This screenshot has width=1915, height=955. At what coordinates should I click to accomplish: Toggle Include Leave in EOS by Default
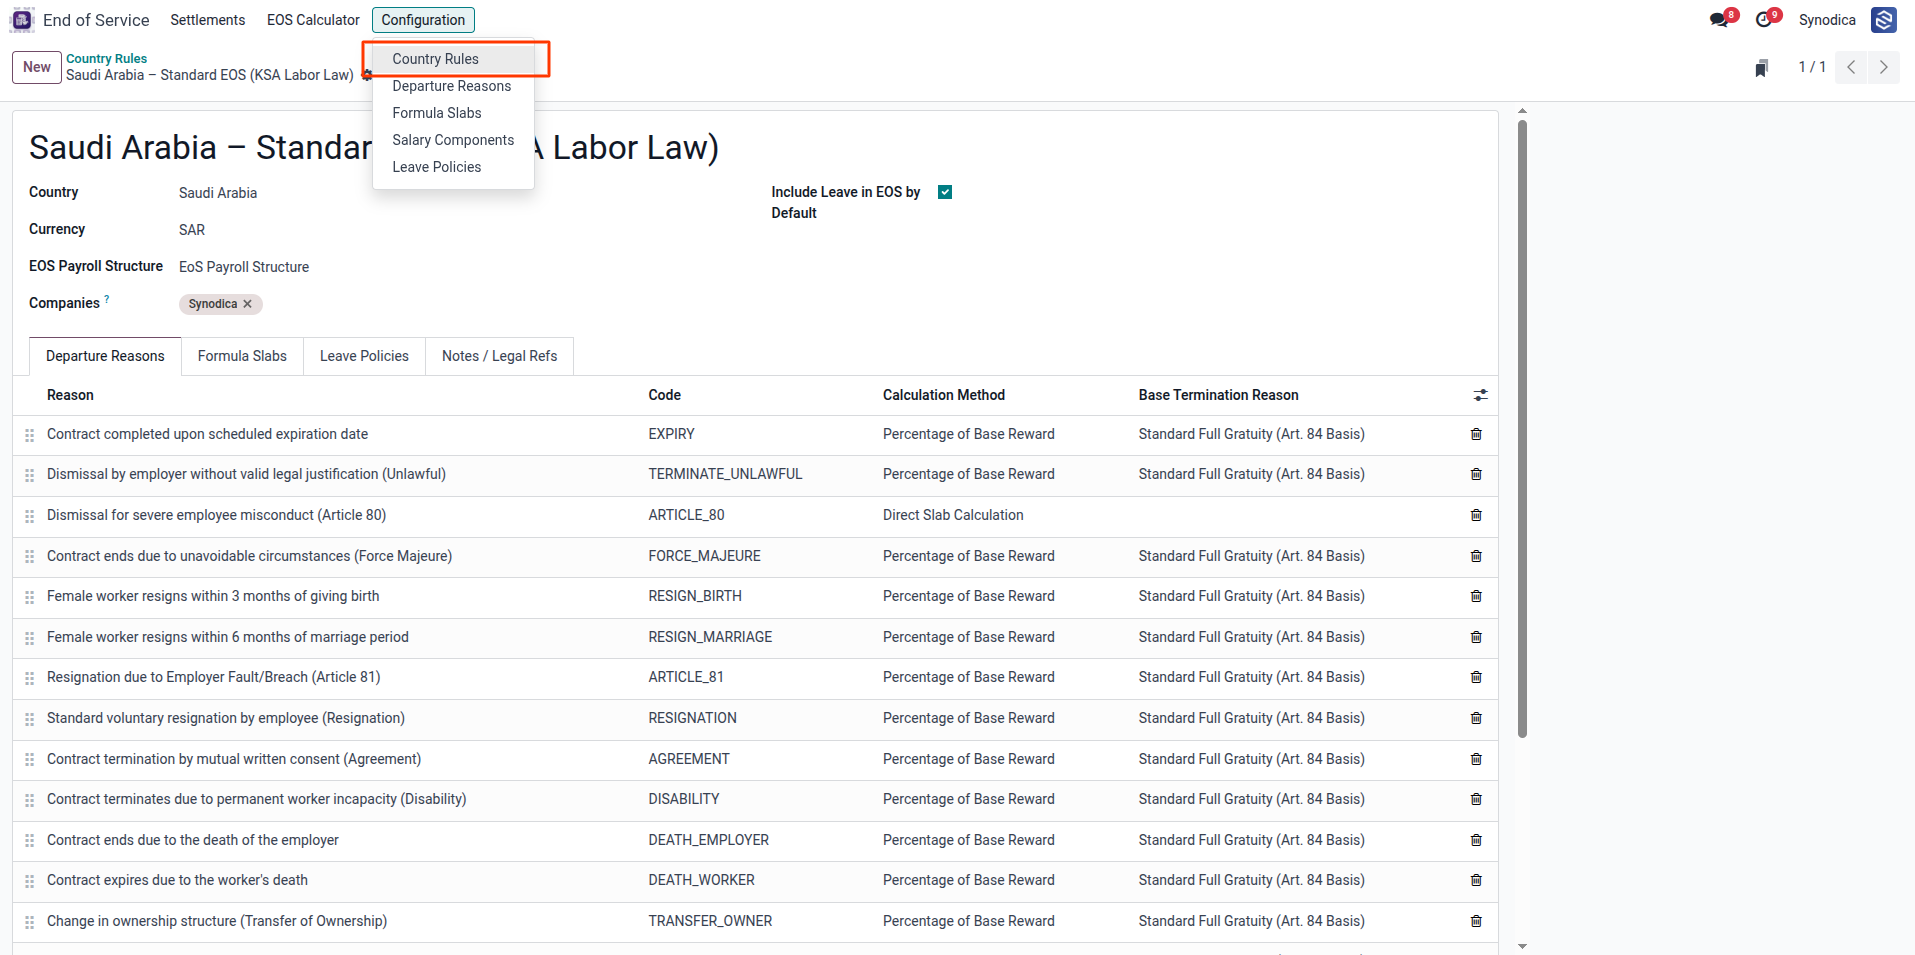[945, 192]
